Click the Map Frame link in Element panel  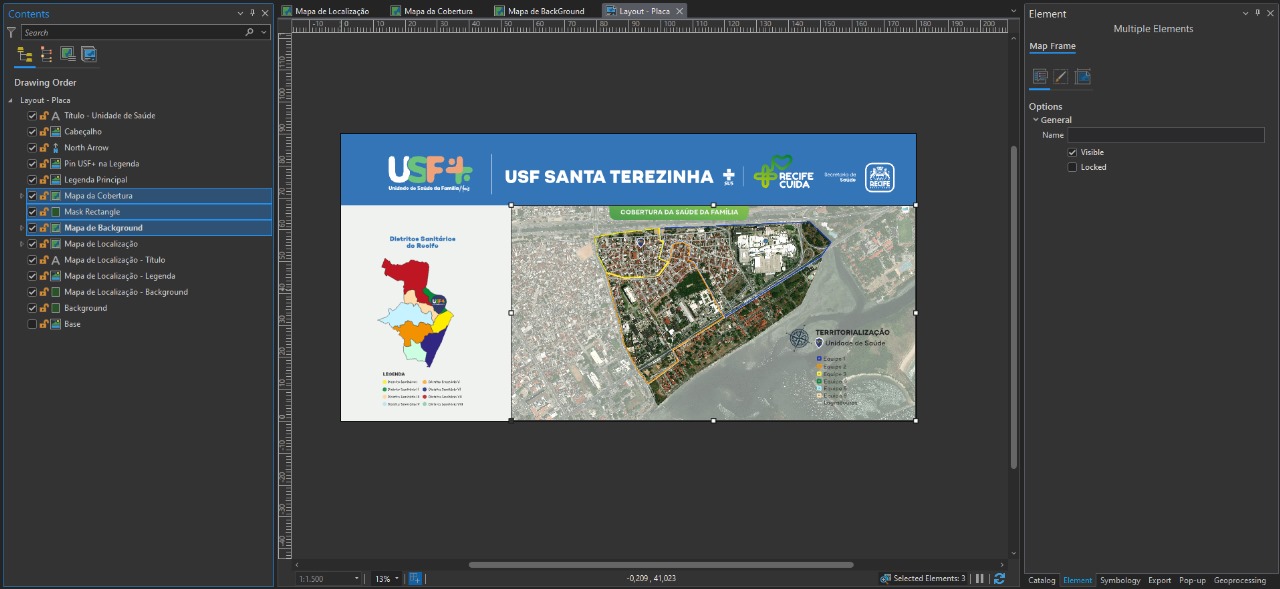(1051, 46)
